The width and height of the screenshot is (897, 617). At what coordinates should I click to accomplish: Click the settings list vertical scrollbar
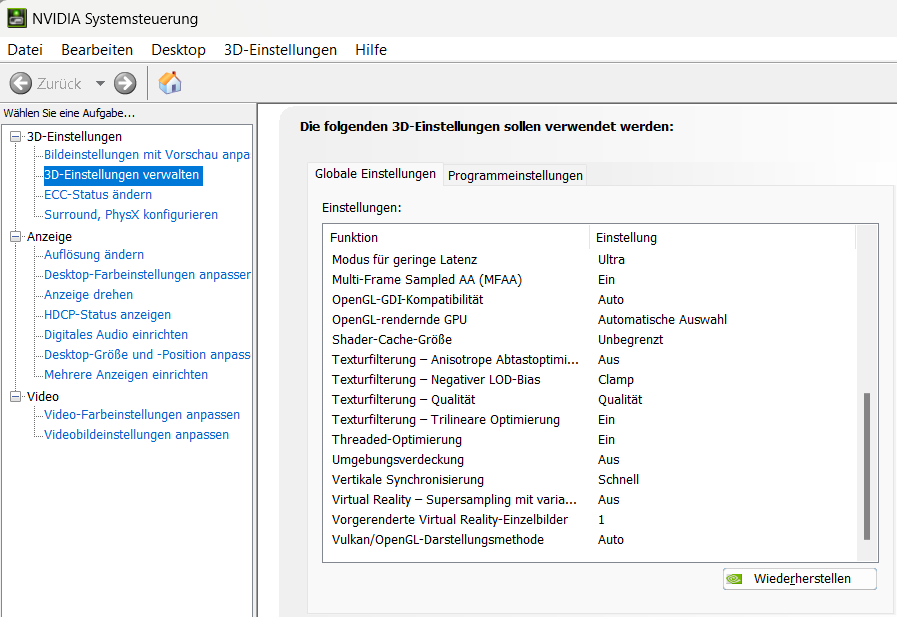(867, 393)
